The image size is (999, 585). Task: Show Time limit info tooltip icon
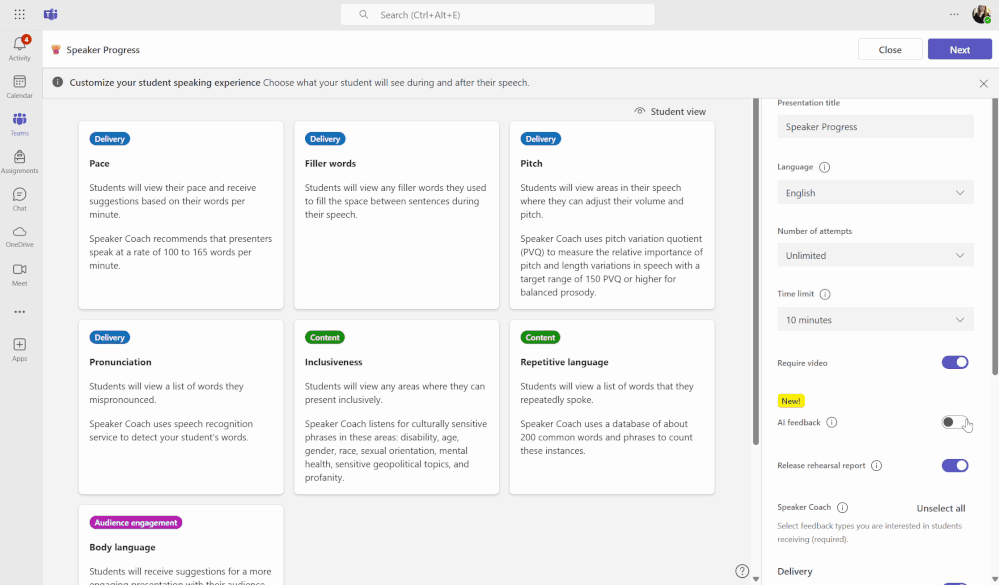tap(825, 294)
